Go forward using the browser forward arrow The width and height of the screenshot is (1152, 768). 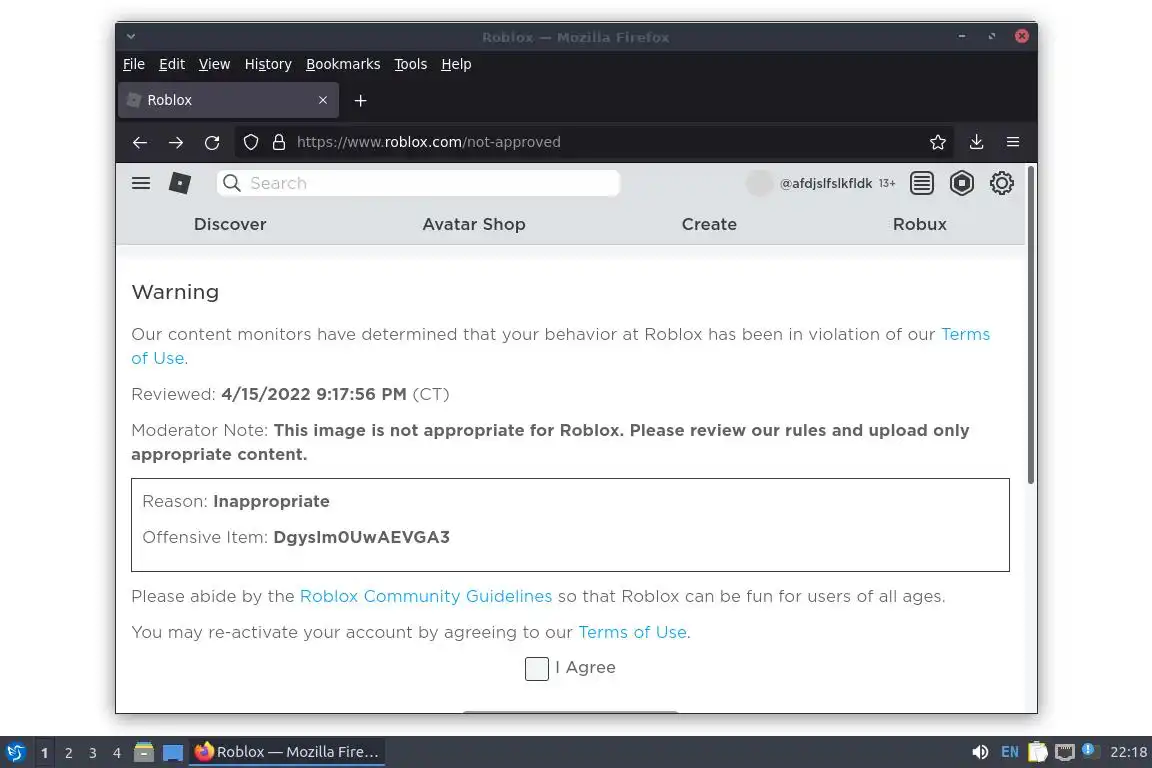tap(176, 143)
